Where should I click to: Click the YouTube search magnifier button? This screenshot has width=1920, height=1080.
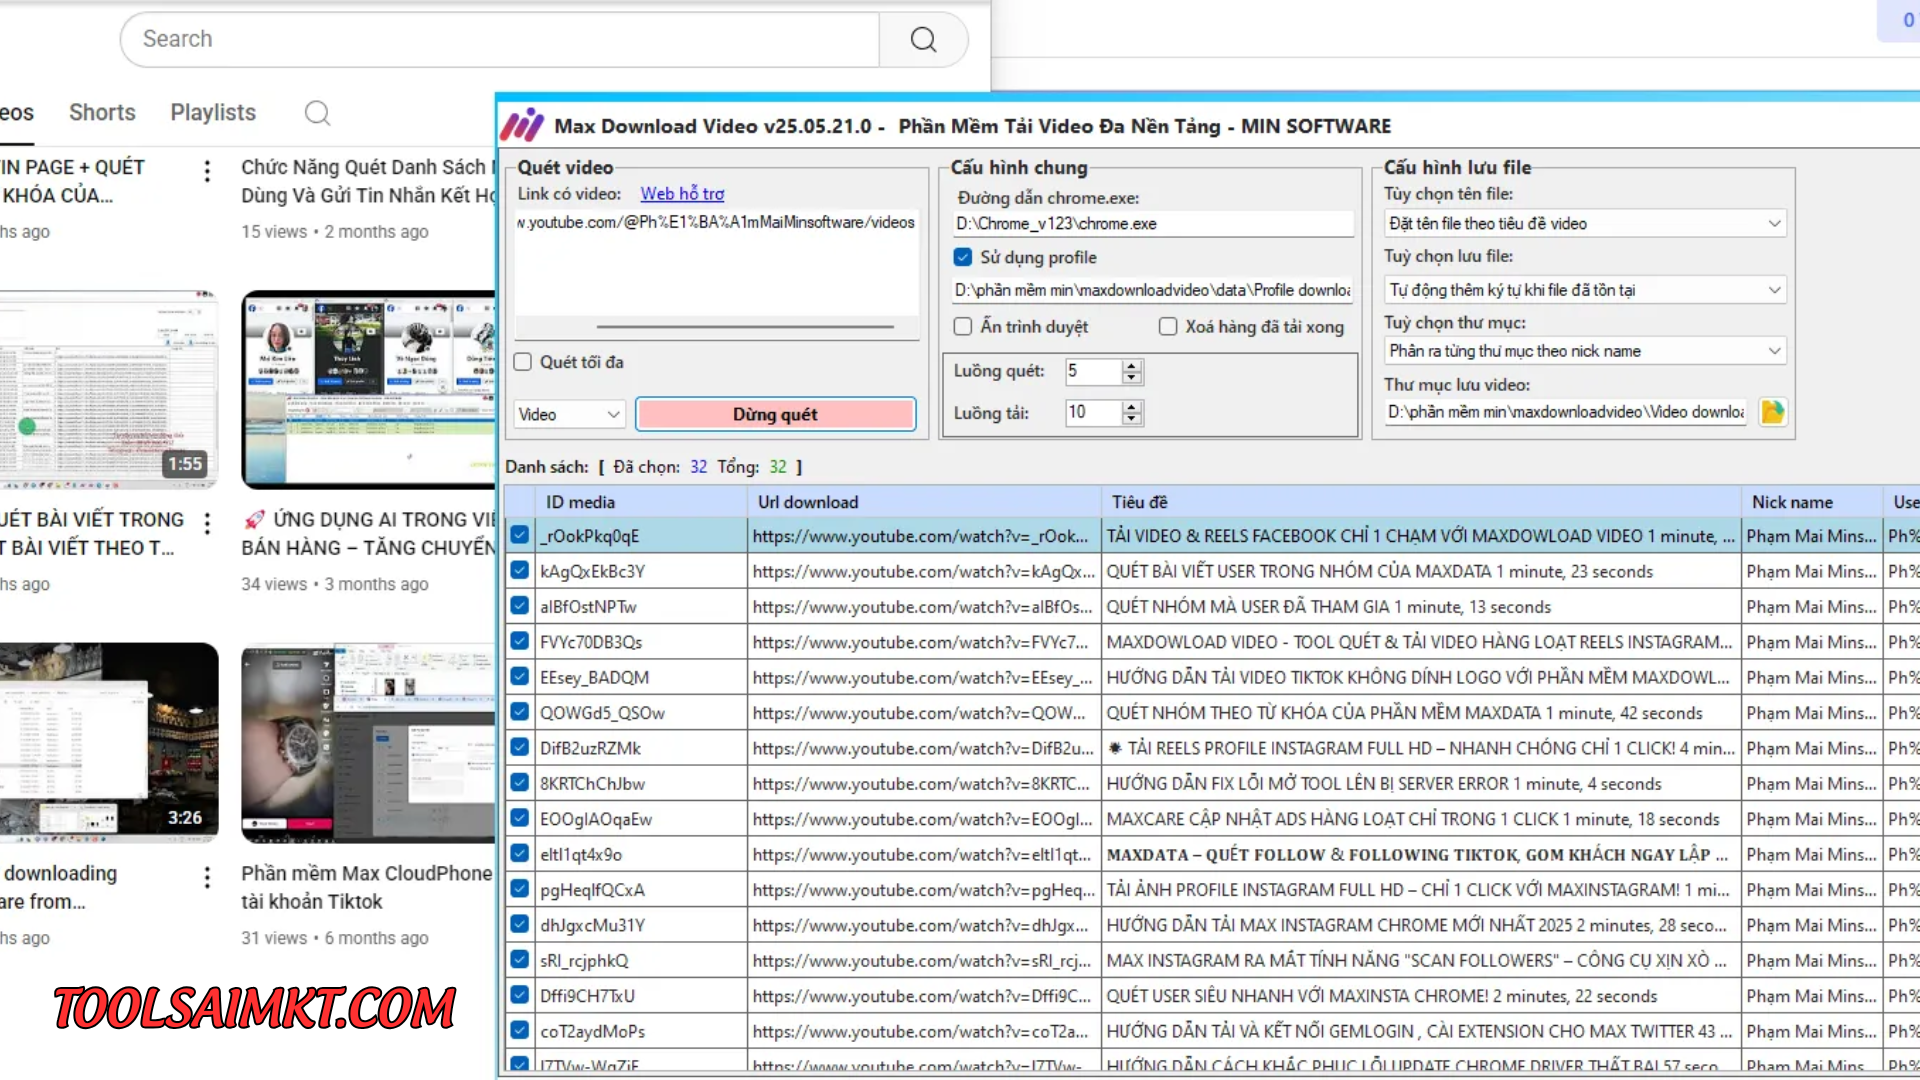[x=923, y=40]
